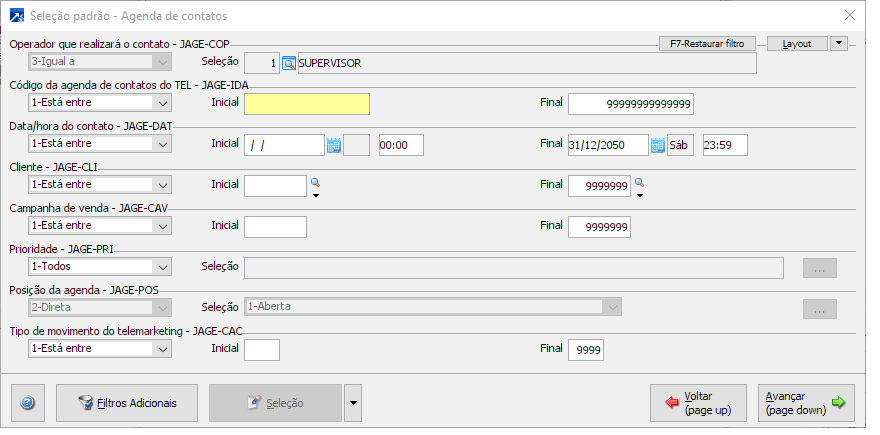
Task: Open client search for Final field
Action: (639, 182)
